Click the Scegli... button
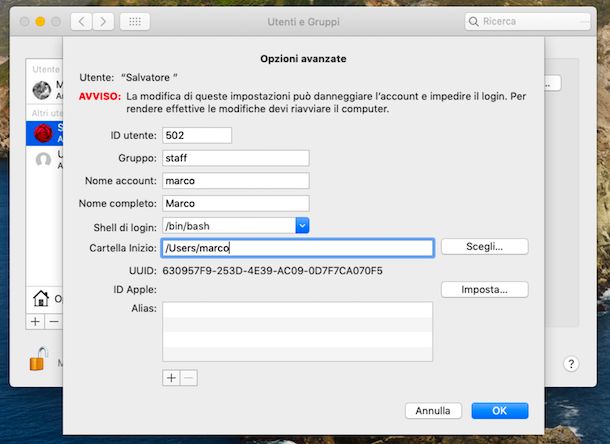 point(485,247)
